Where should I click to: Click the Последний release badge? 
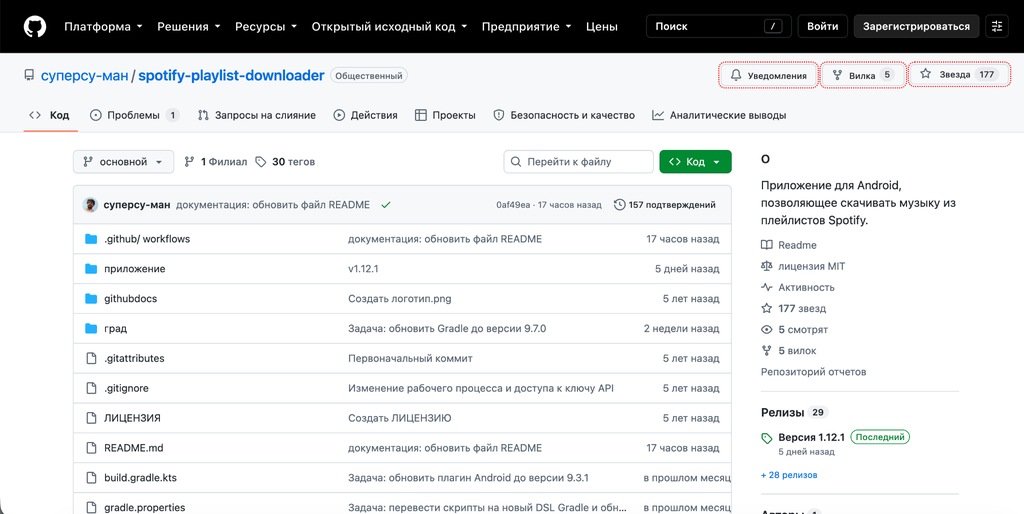coord(880,437)
